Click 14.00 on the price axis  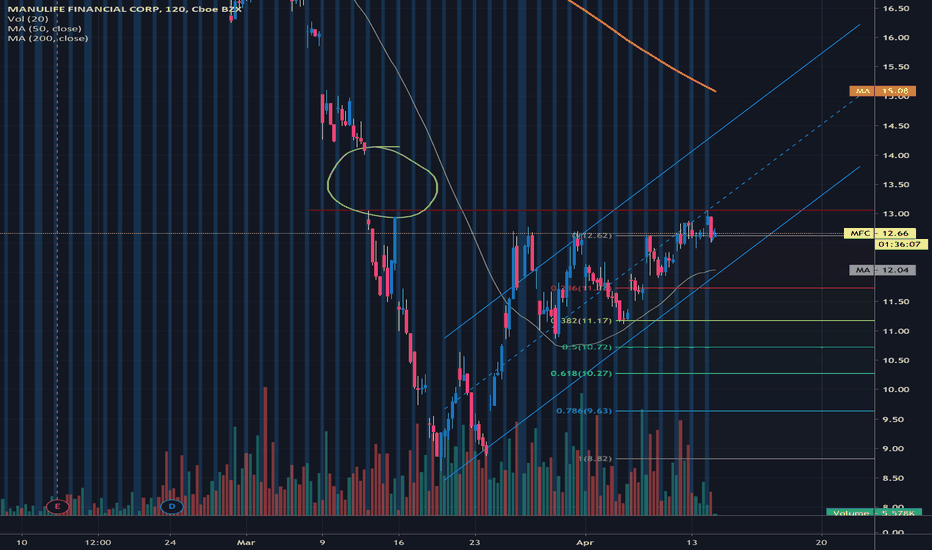(x=896, y=155)
